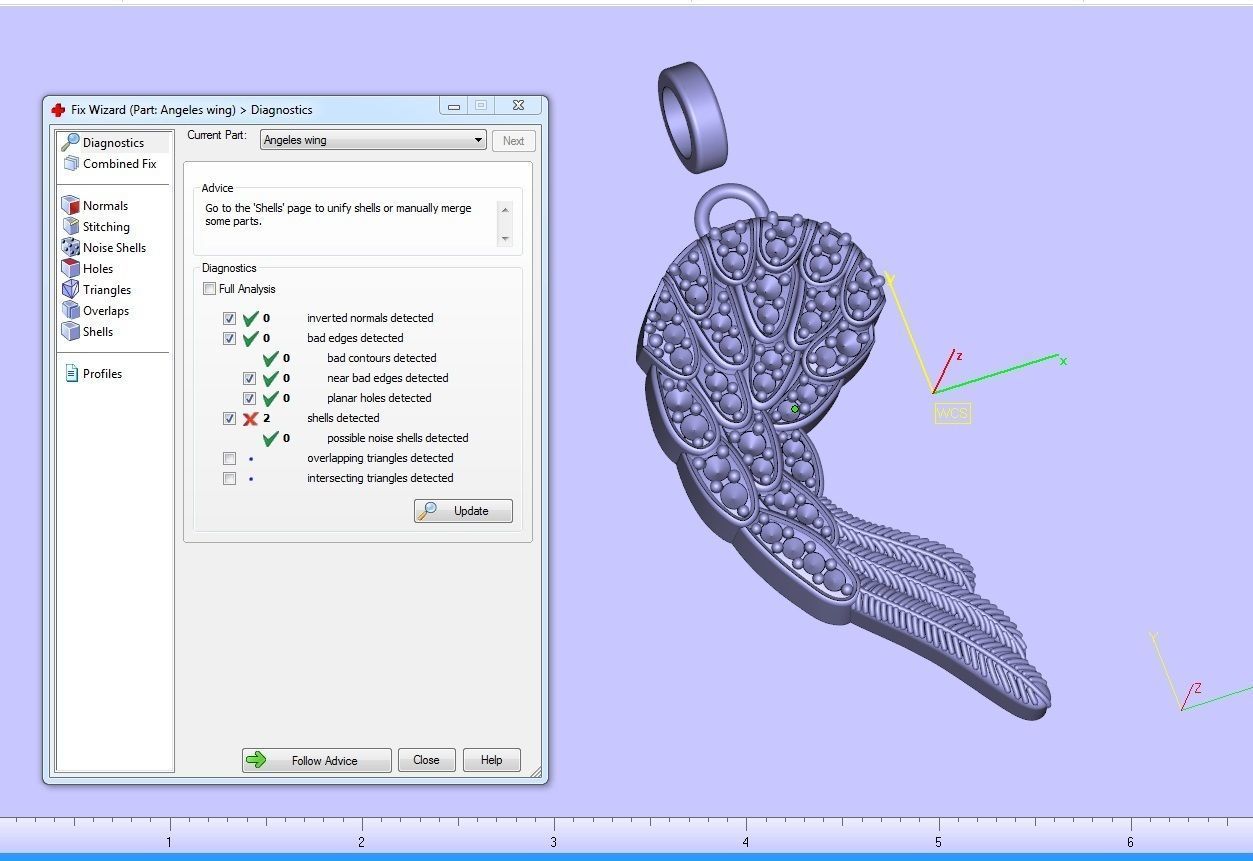1253x861 pixels.
Task: Enable the intersecting triangles detected checkbox
Action: coord(229,478)
